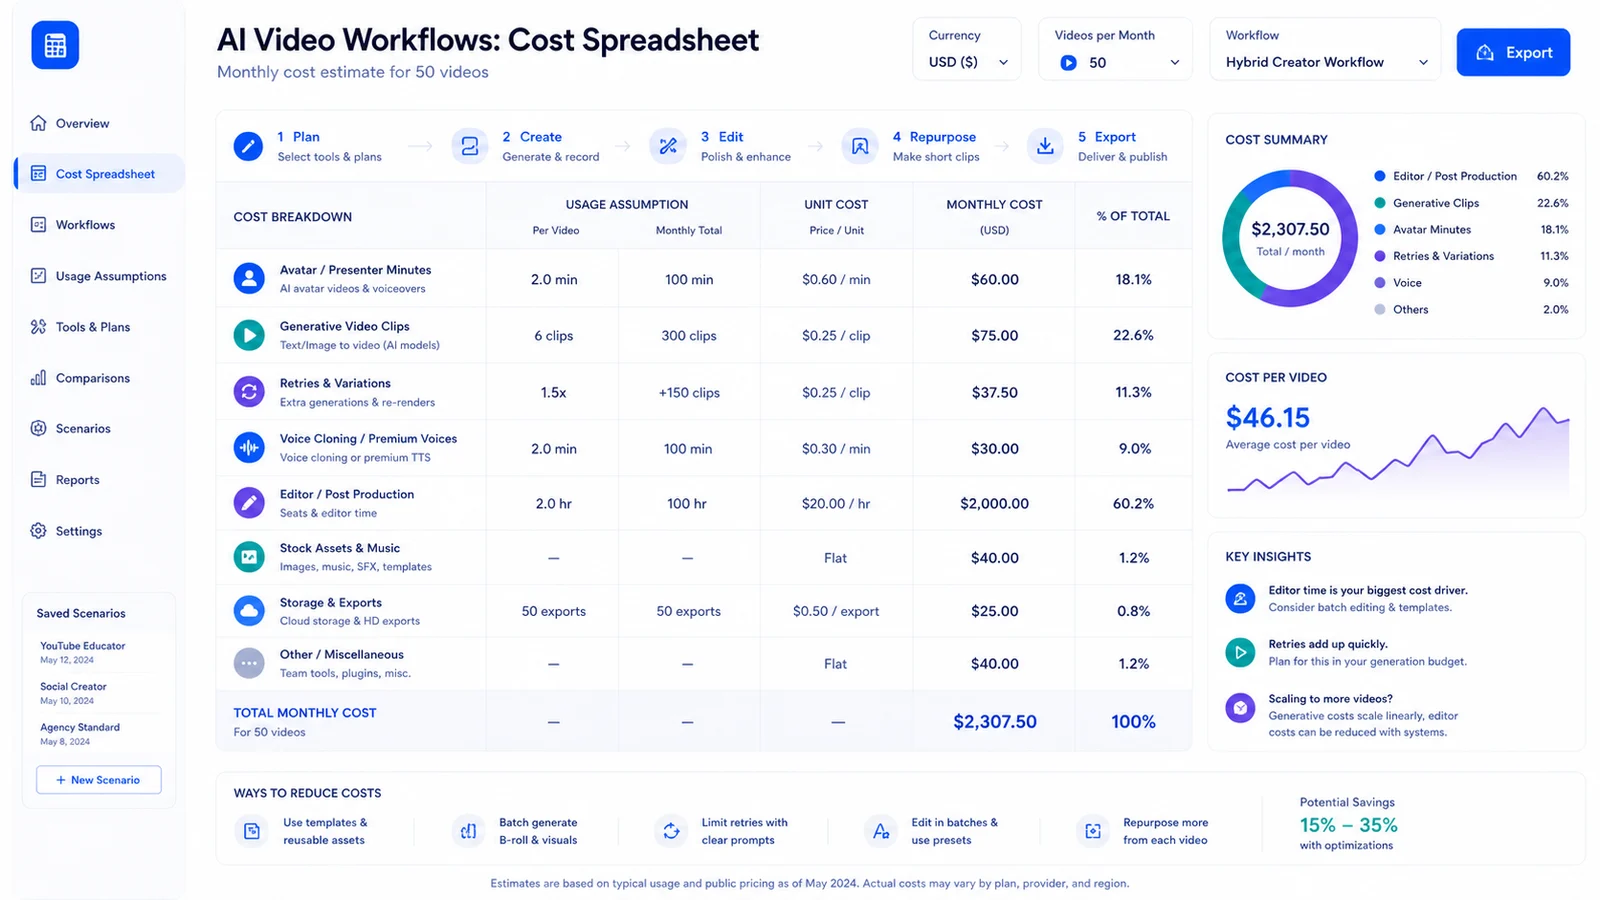Open the Currency USD dropdown
The width and height of the screenshot is (1600, 900).
967,49
